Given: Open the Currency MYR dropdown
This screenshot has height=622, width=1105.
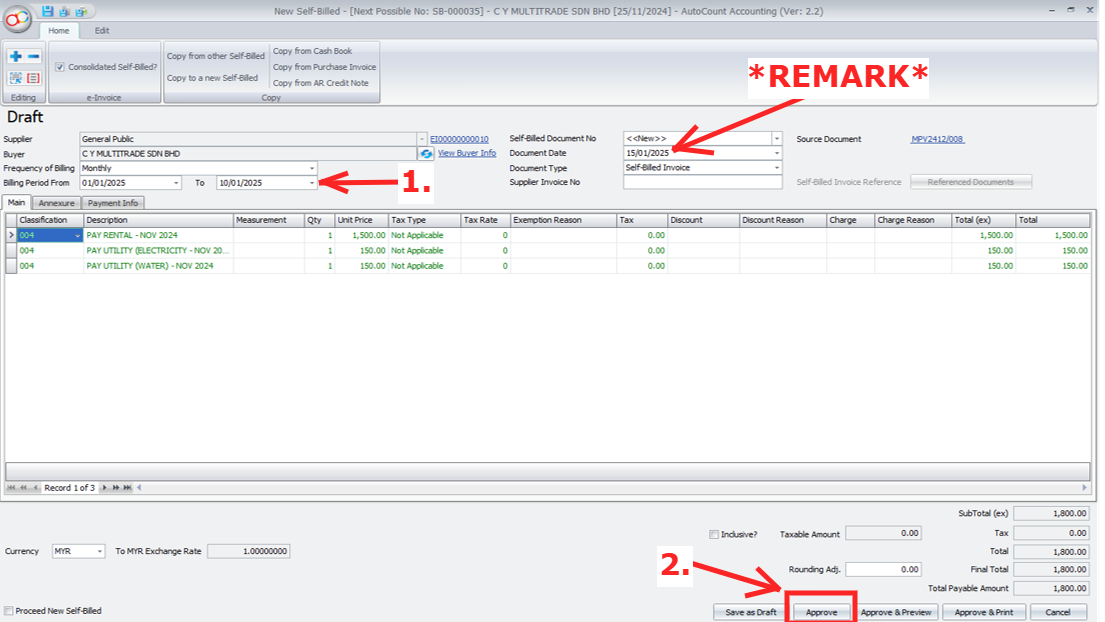Looking at the screenshot, I should tap(99, 551).
